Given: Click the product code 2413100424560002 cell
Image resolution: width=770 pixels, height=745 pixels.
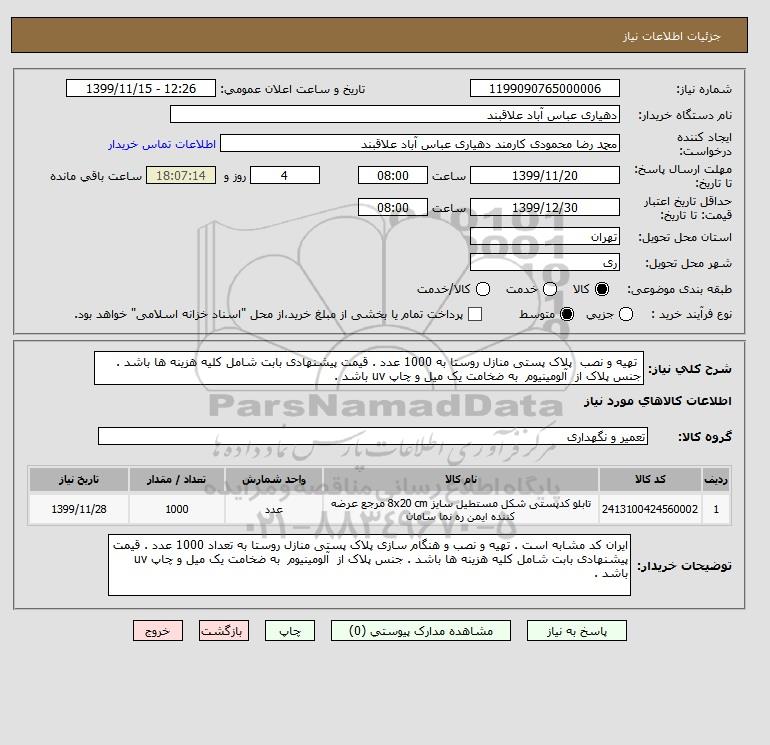Looking at the screenshot, I should coord(650,509).
